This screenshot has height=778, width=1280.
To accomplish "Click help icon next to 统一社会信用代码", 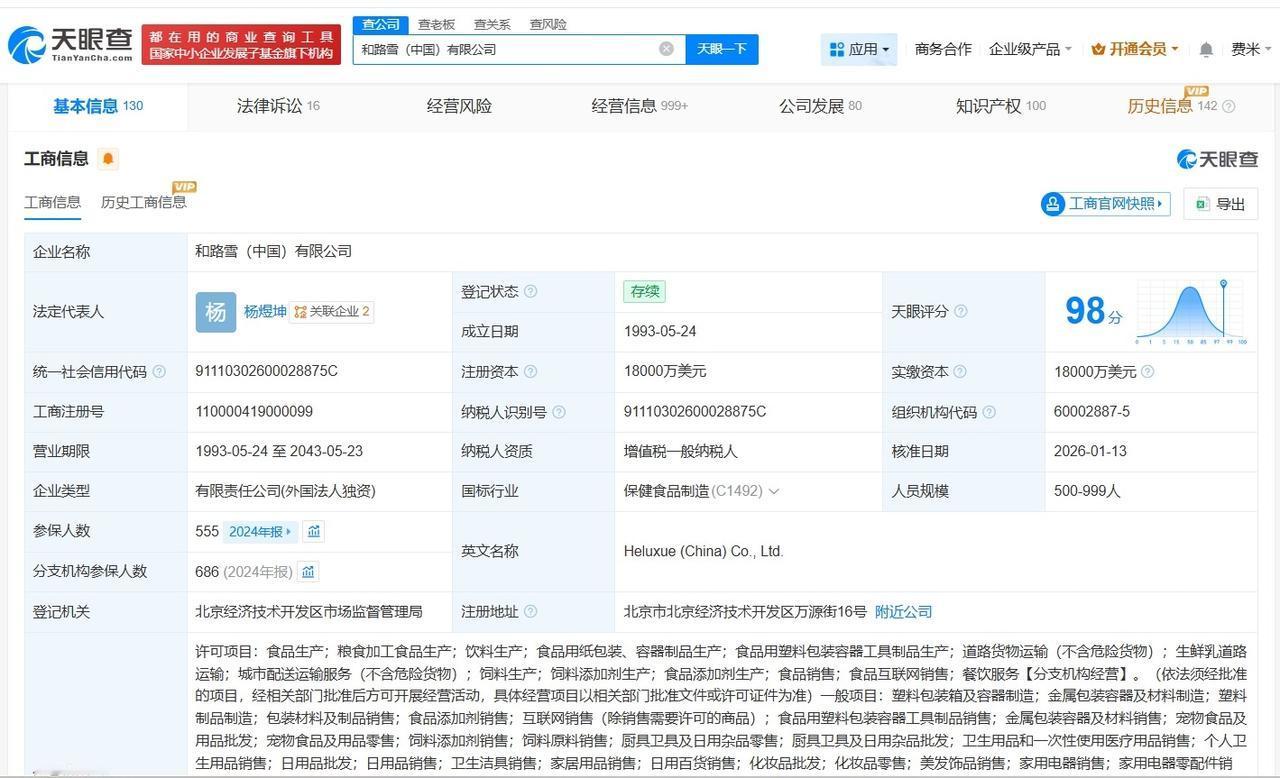I will (158, 372).
